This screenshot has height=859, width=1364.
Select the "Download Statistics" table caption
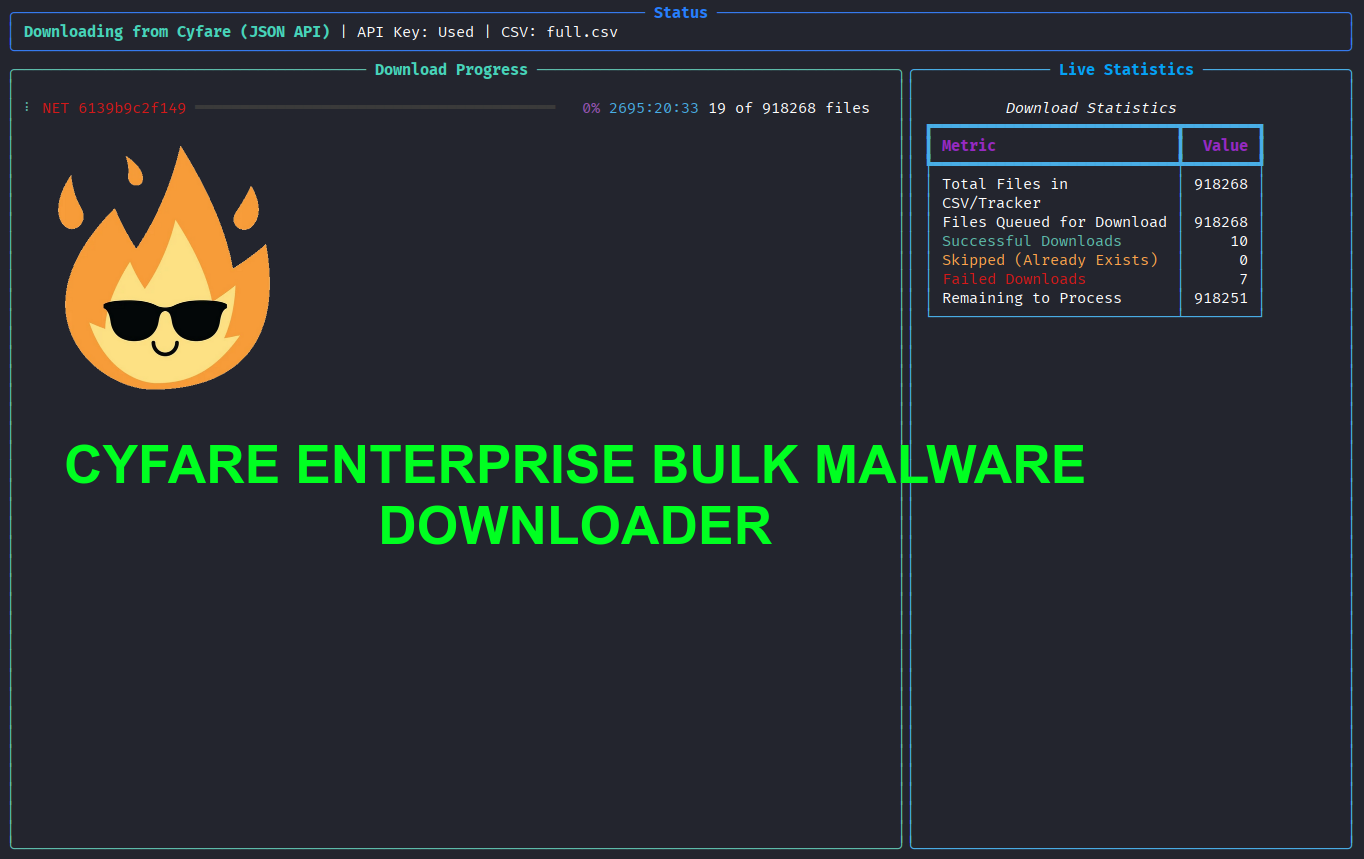point(1091,108)
